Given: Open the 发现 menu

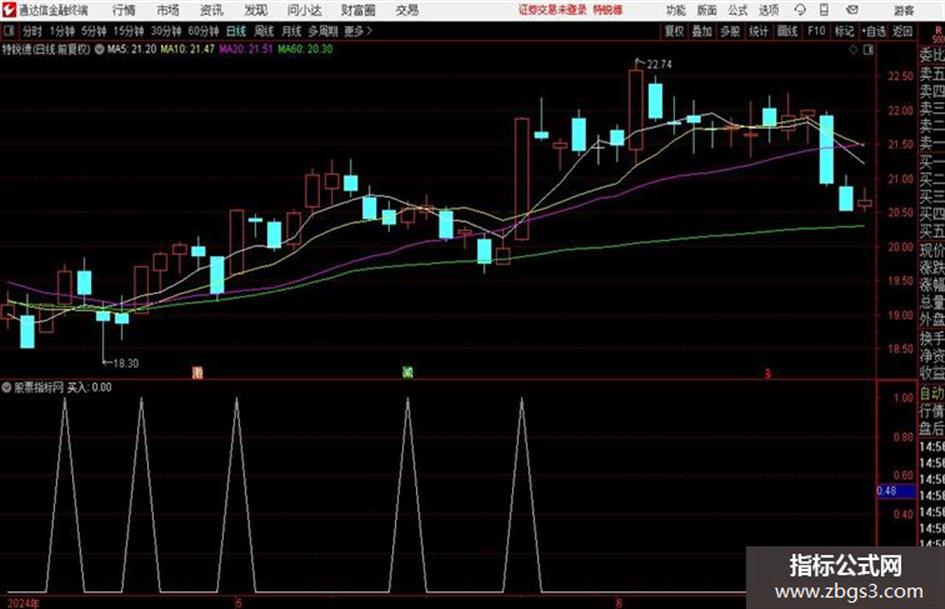Looking at the screenshot, I should [256, 10].
